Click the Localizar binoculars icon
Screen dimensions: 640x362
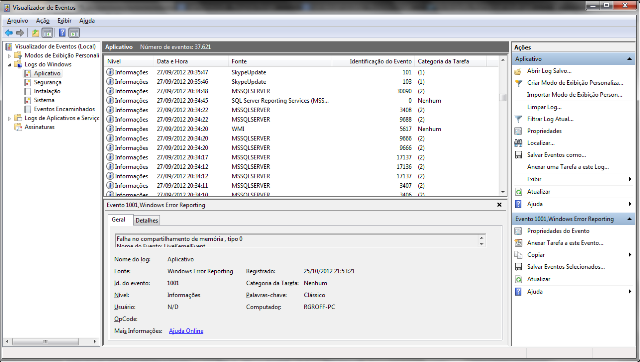(x=518, y=143)
